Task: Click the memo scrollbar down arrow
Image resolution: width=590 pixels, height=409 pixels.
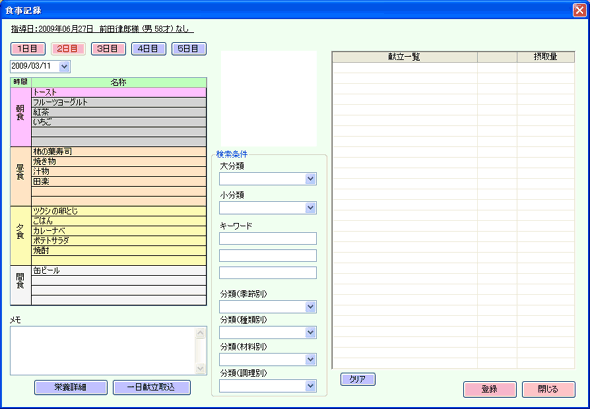Action: tap(200, 369)
